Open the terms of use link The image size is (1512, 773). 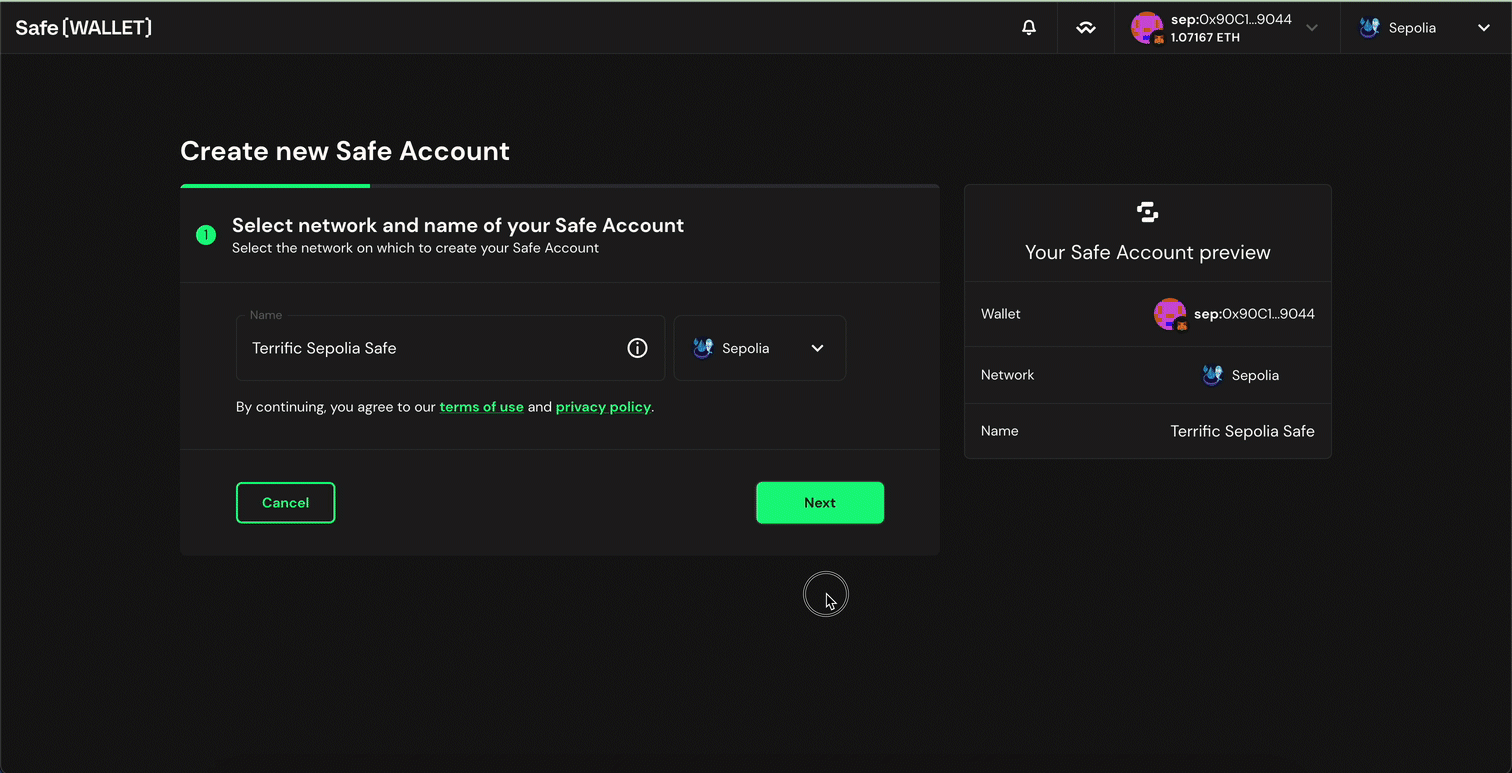pos(482,407)
